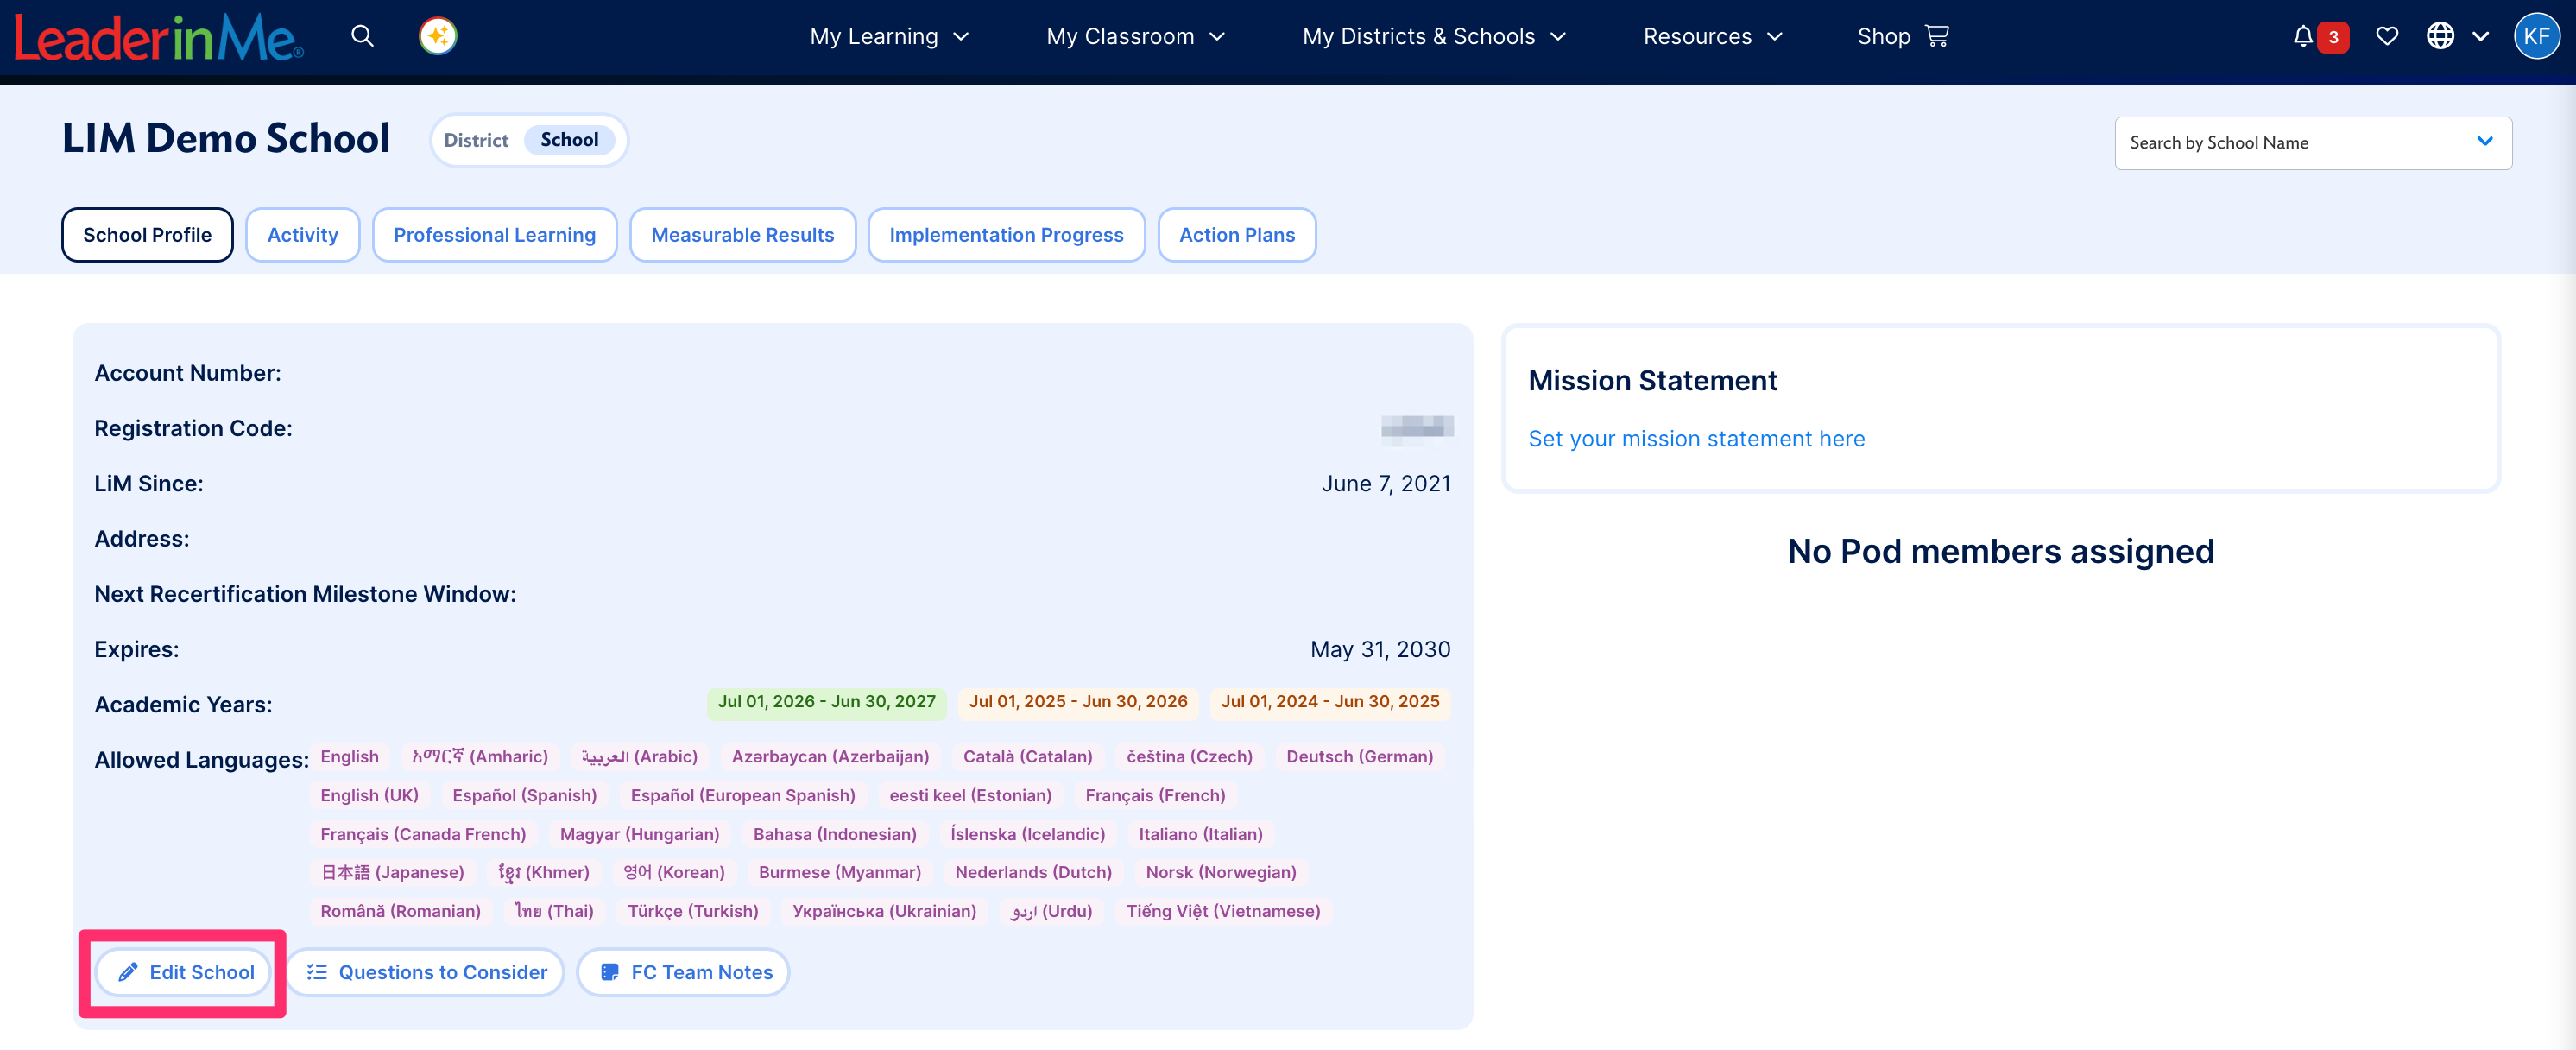Click the Deutsch (German) language tag
The height and width of the screenshot is (1050, 2576).
pyautogui.click(x=1359, y=757)
